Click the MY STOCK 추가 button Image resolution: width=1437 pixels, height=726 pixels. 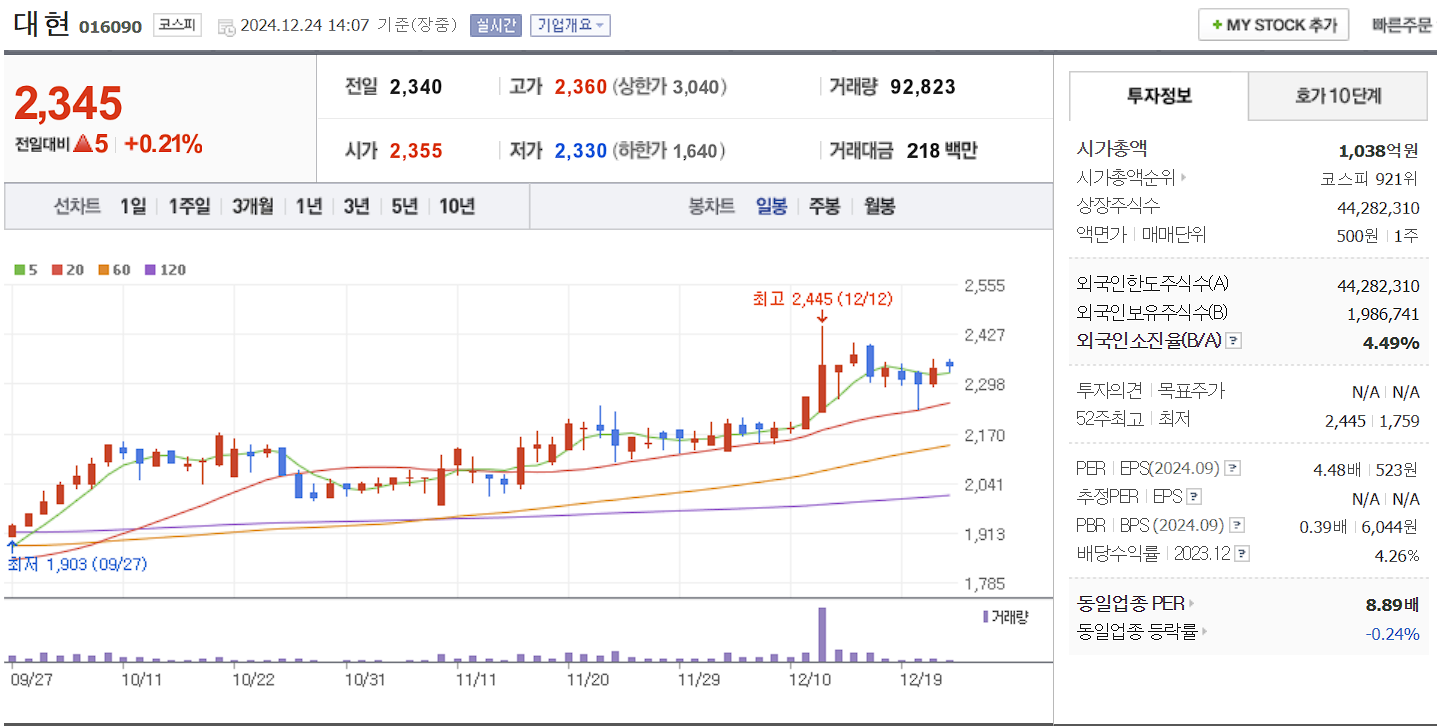pos(1272,24)
